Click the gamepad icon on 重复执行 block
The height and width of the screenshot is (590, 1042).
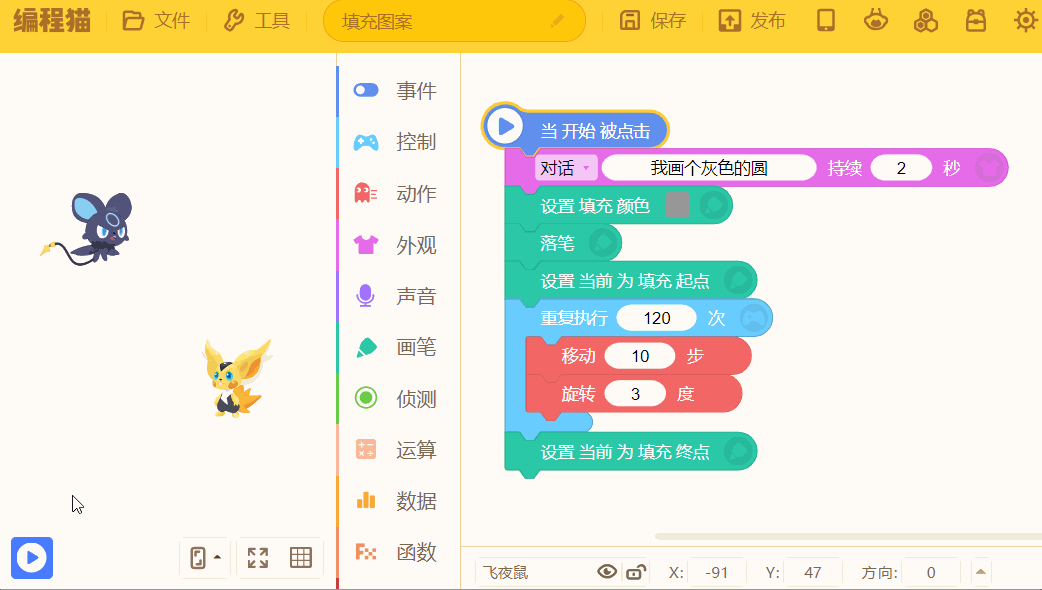754,318
